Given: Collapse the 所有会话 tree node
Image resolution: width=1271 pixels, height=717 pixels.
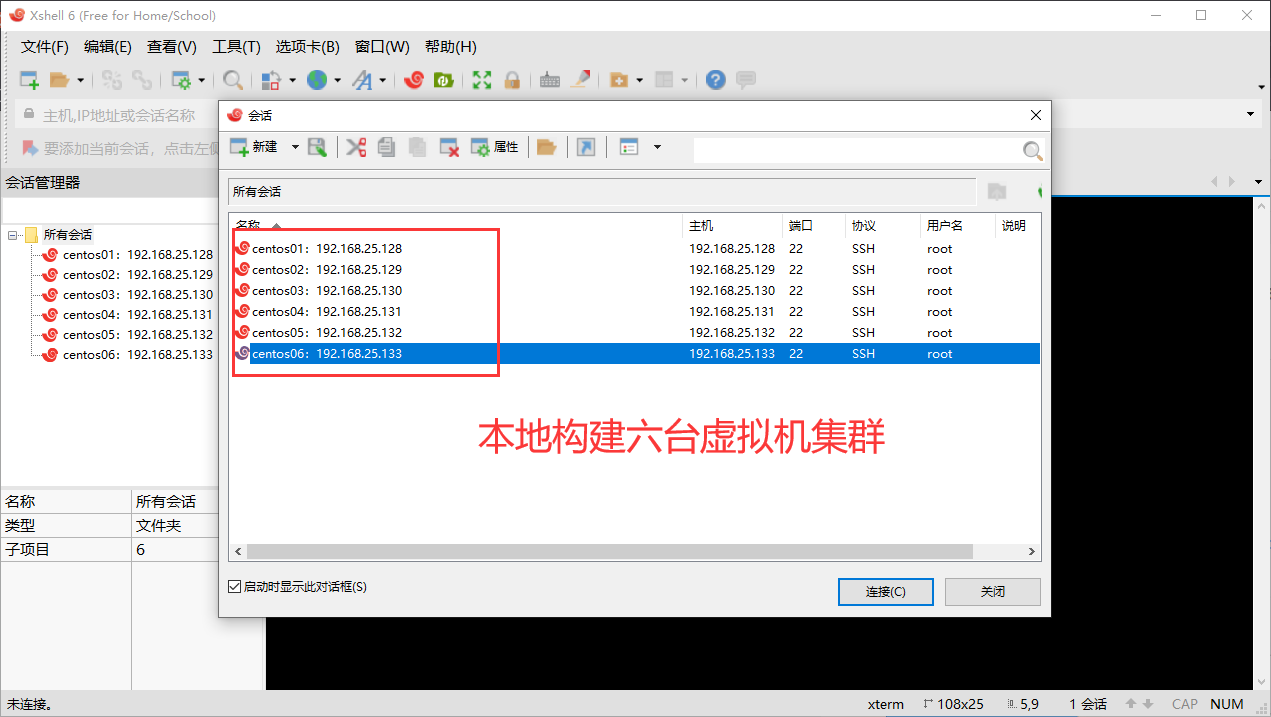Looking at the screenshot, I should (12, 235).
